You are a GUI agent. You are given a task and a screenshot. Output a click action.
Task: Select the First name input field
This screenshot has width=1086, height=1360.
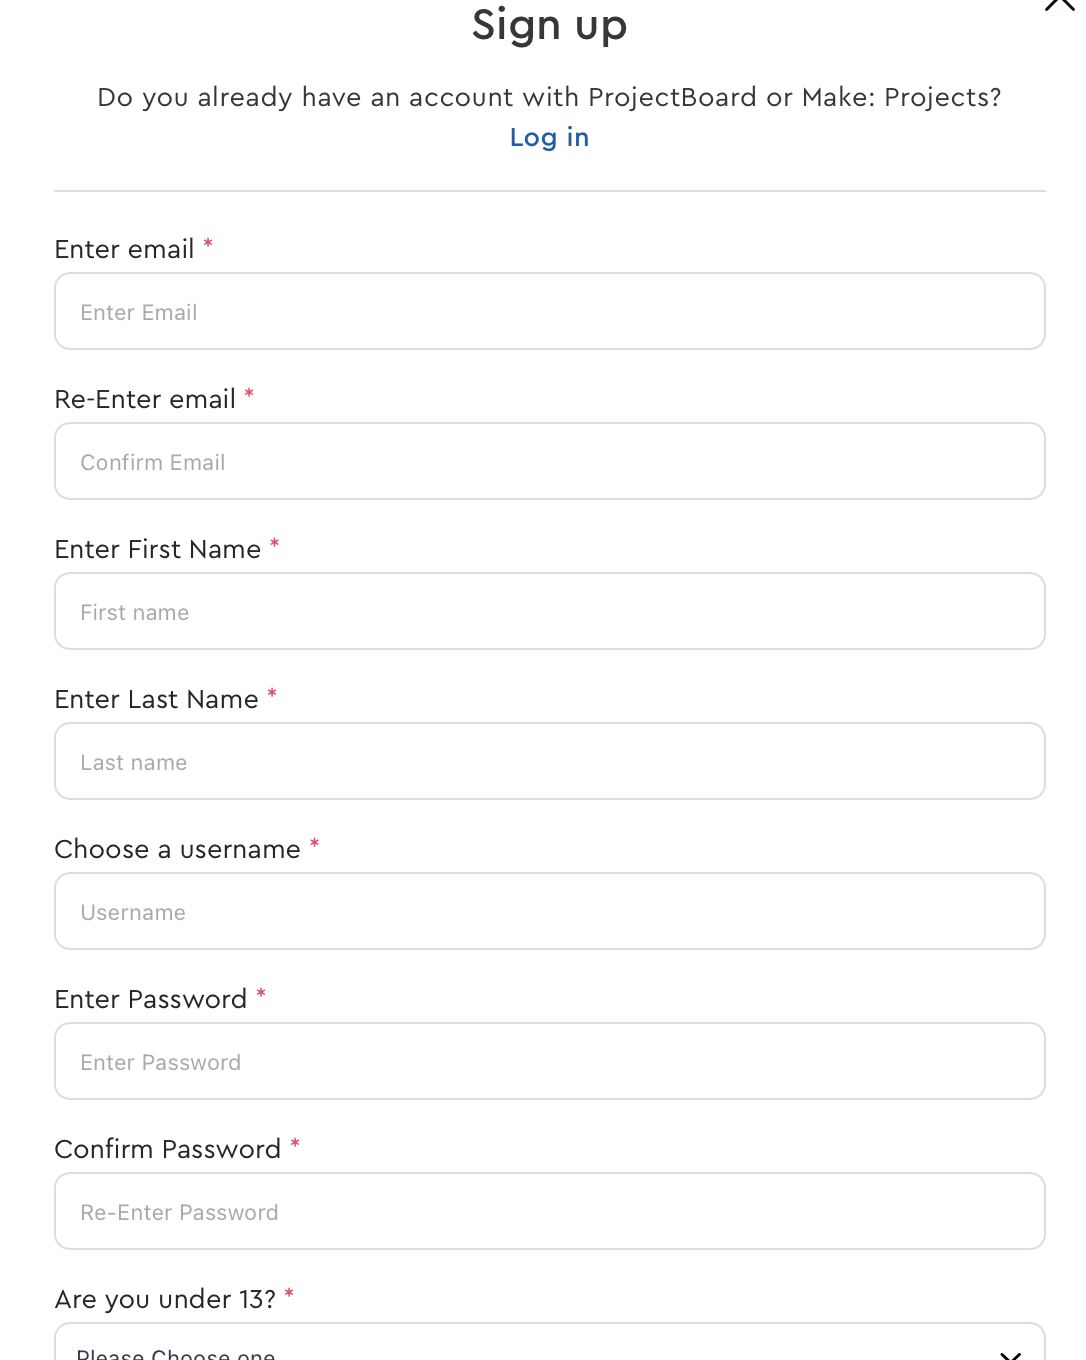[x=550, y=611]
